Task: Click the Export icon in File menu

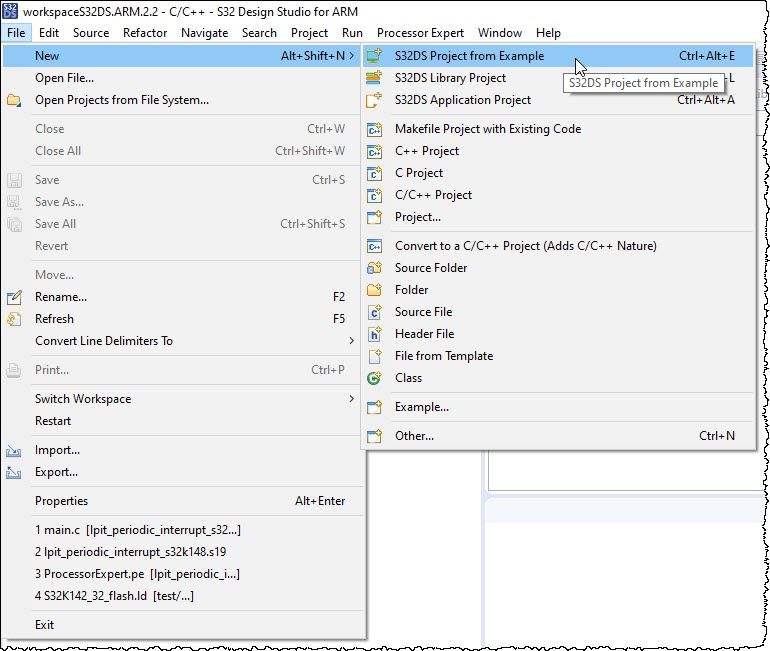Action: point(14,472)
